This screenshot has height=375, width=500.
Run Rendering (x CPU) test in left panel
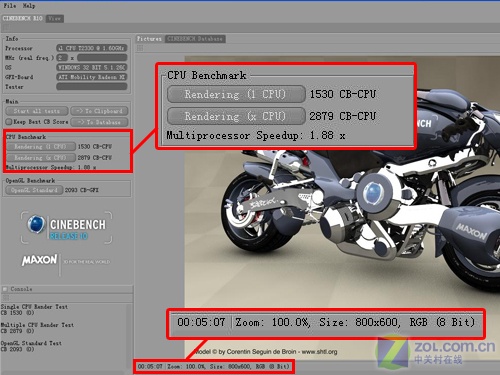click(40, 158)
